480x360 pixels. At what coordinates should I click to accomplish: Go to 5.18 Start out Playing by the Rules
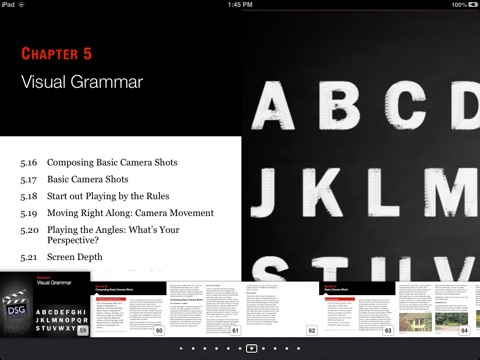[x=95, y=196]
